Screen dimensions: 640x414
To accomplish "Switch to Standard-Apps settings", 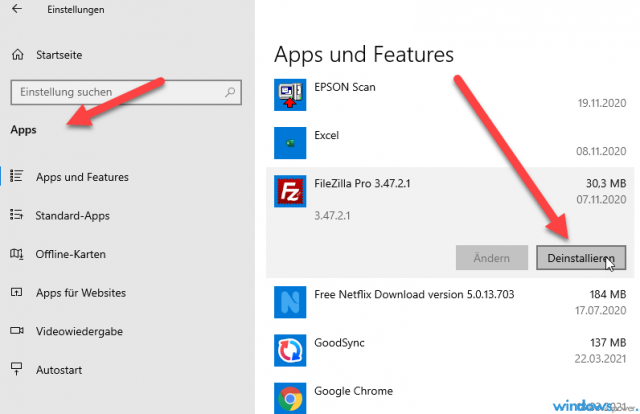I will [x=73, y=215].
